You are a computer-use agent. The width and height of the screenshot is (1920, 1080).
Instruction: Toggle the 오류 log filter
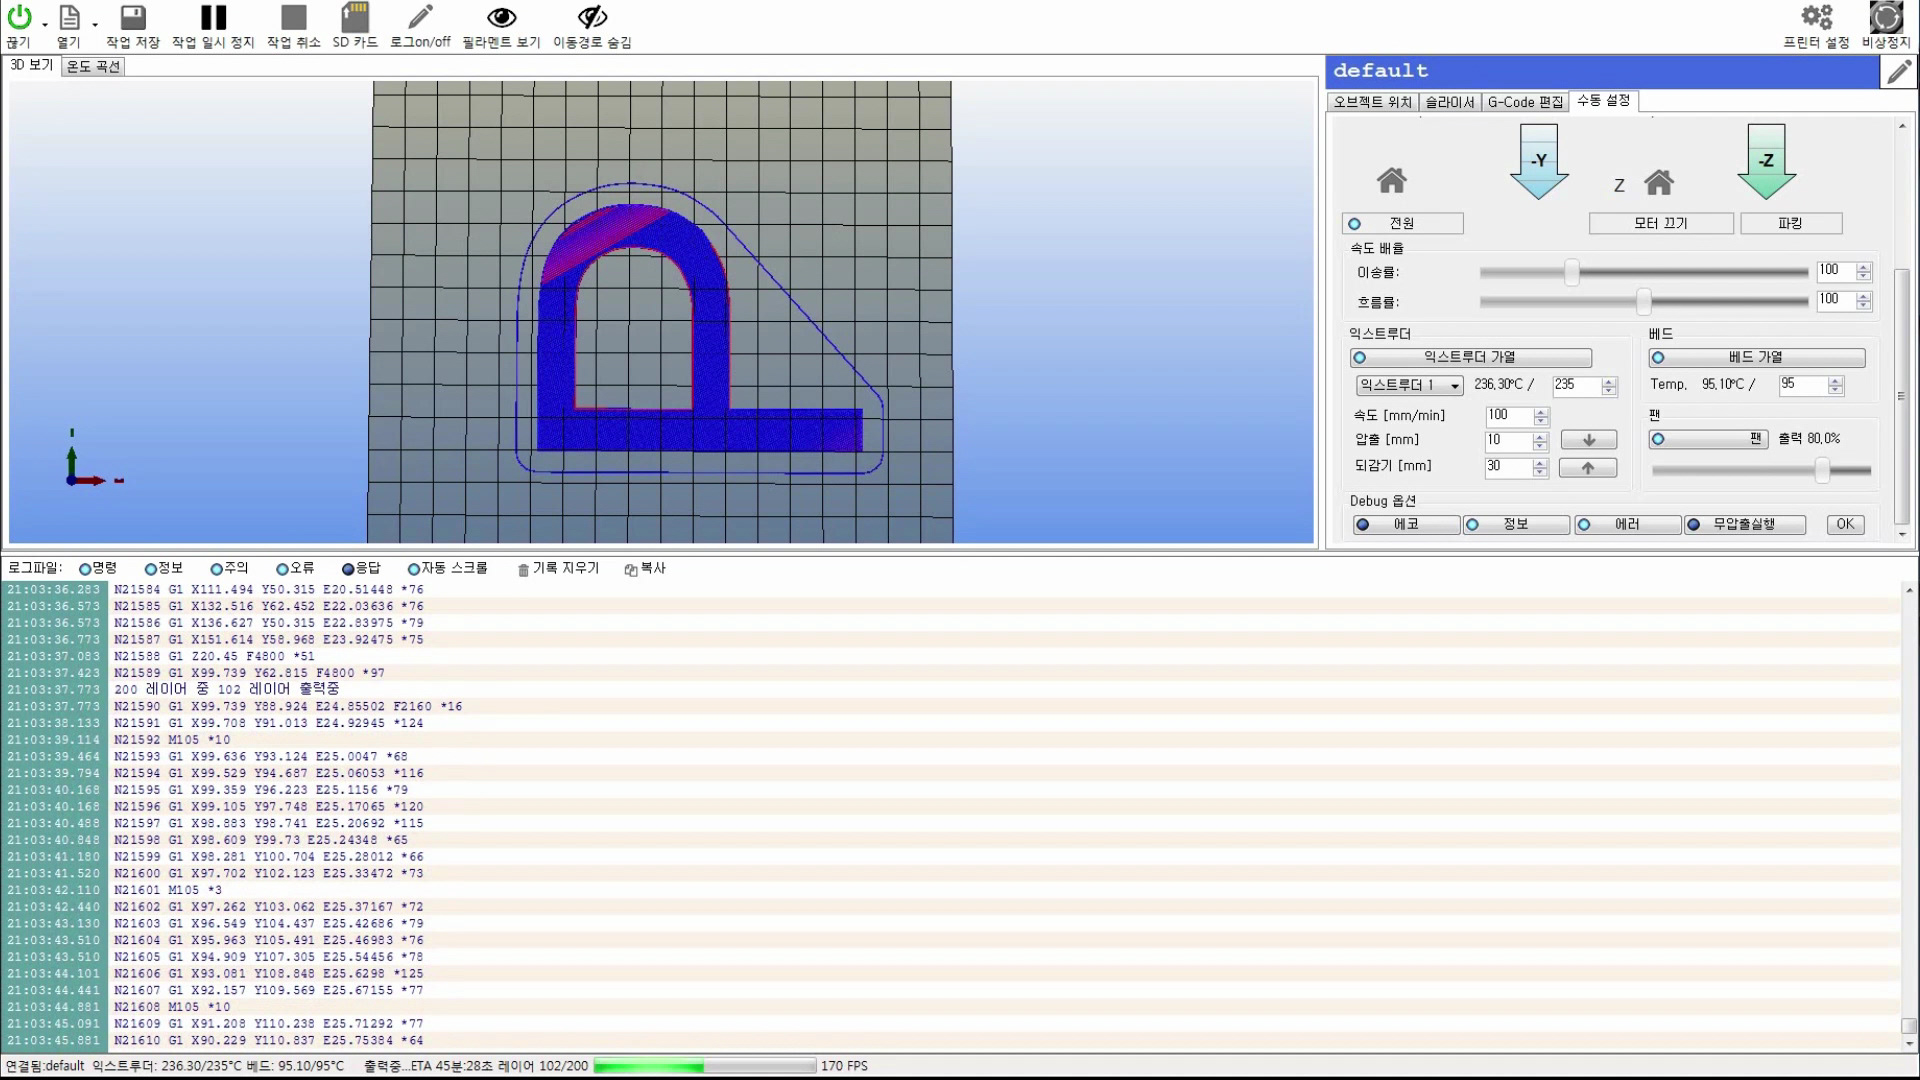(x=295, y=568)
